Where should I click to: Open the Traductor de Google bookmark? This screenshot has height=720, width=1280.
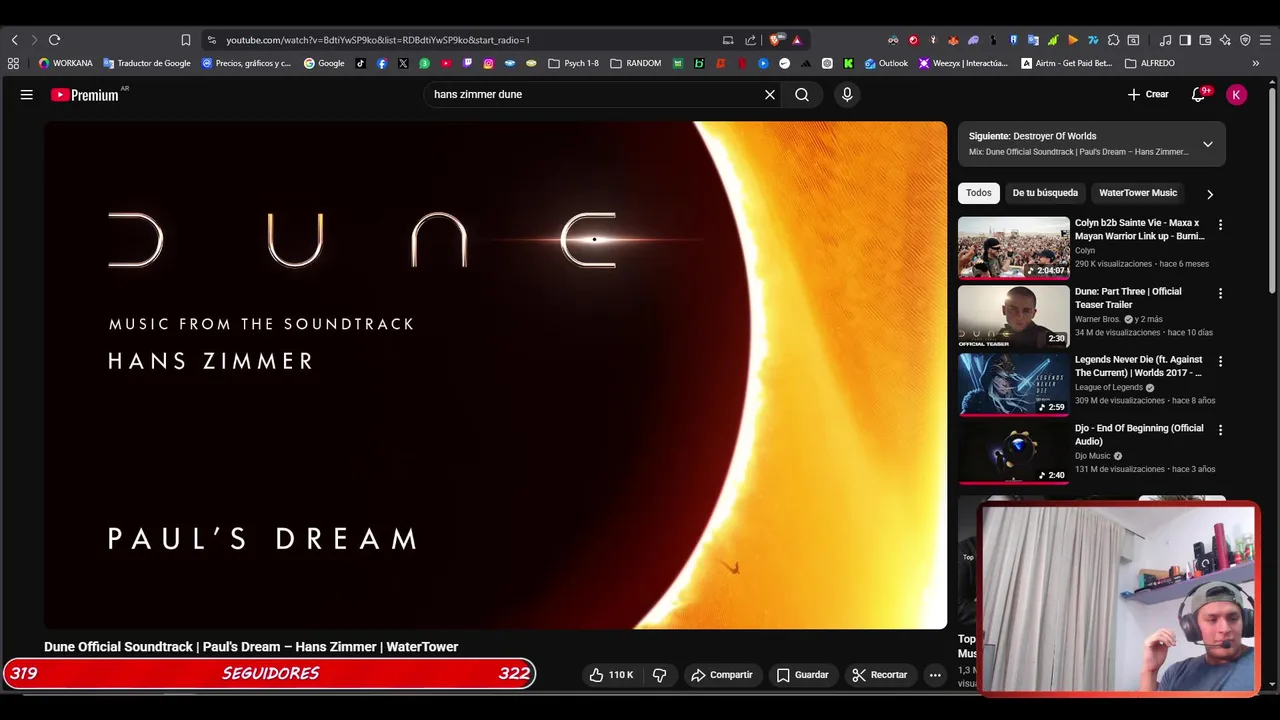[x=146, y=63]
